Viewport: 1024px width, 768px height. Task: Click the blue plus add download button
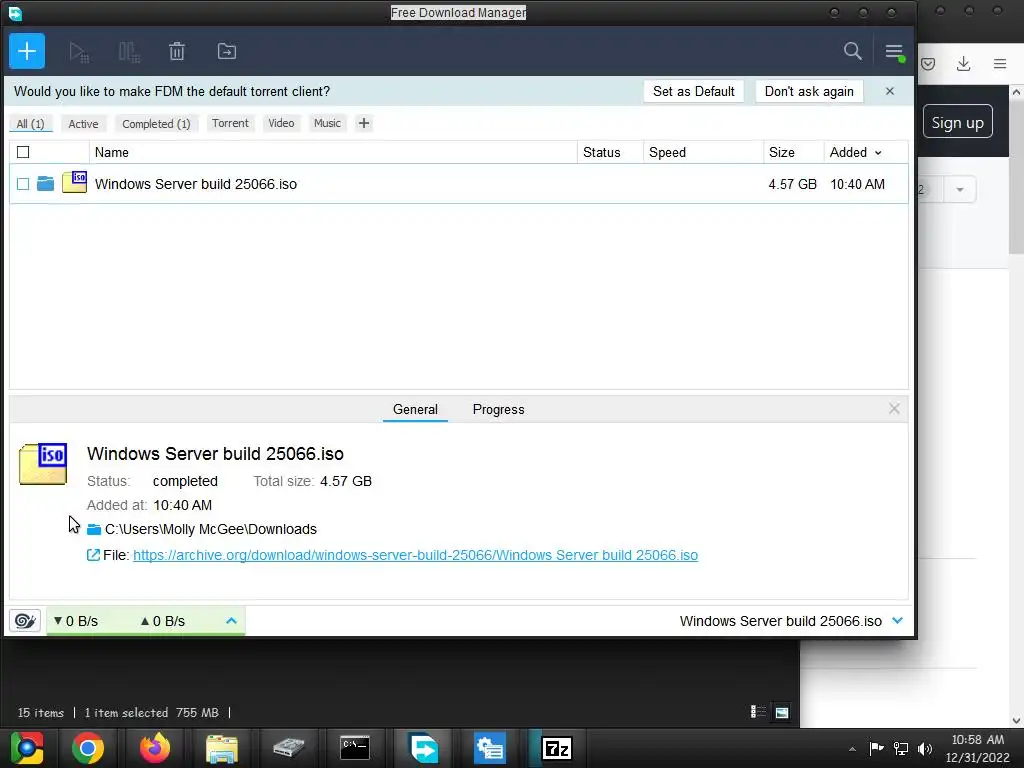click(x=27, y=51)
